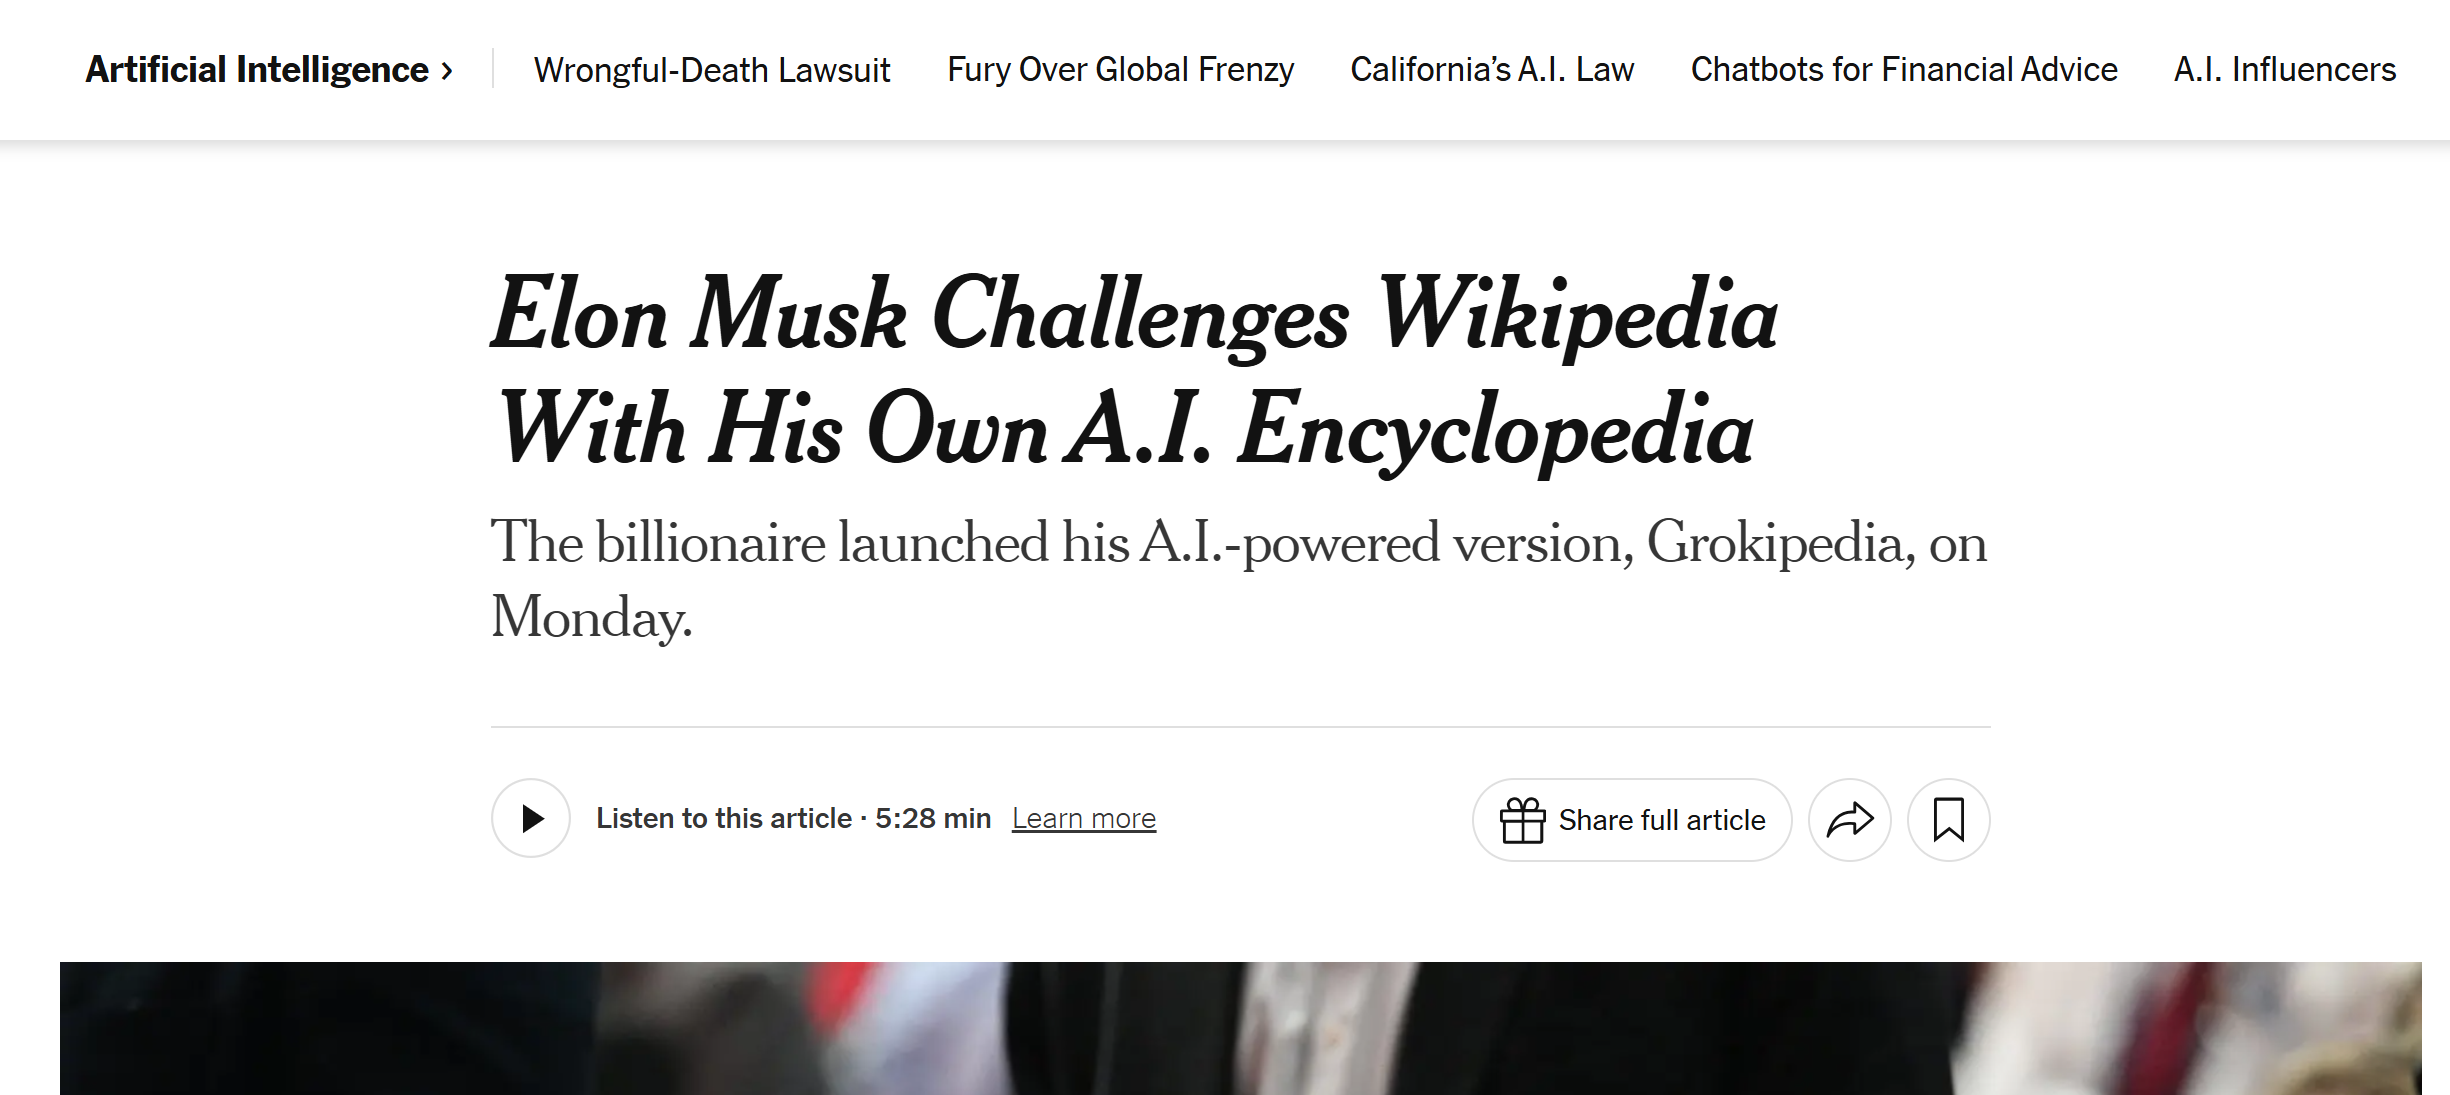Play the article audio

(x=531, y=819)
